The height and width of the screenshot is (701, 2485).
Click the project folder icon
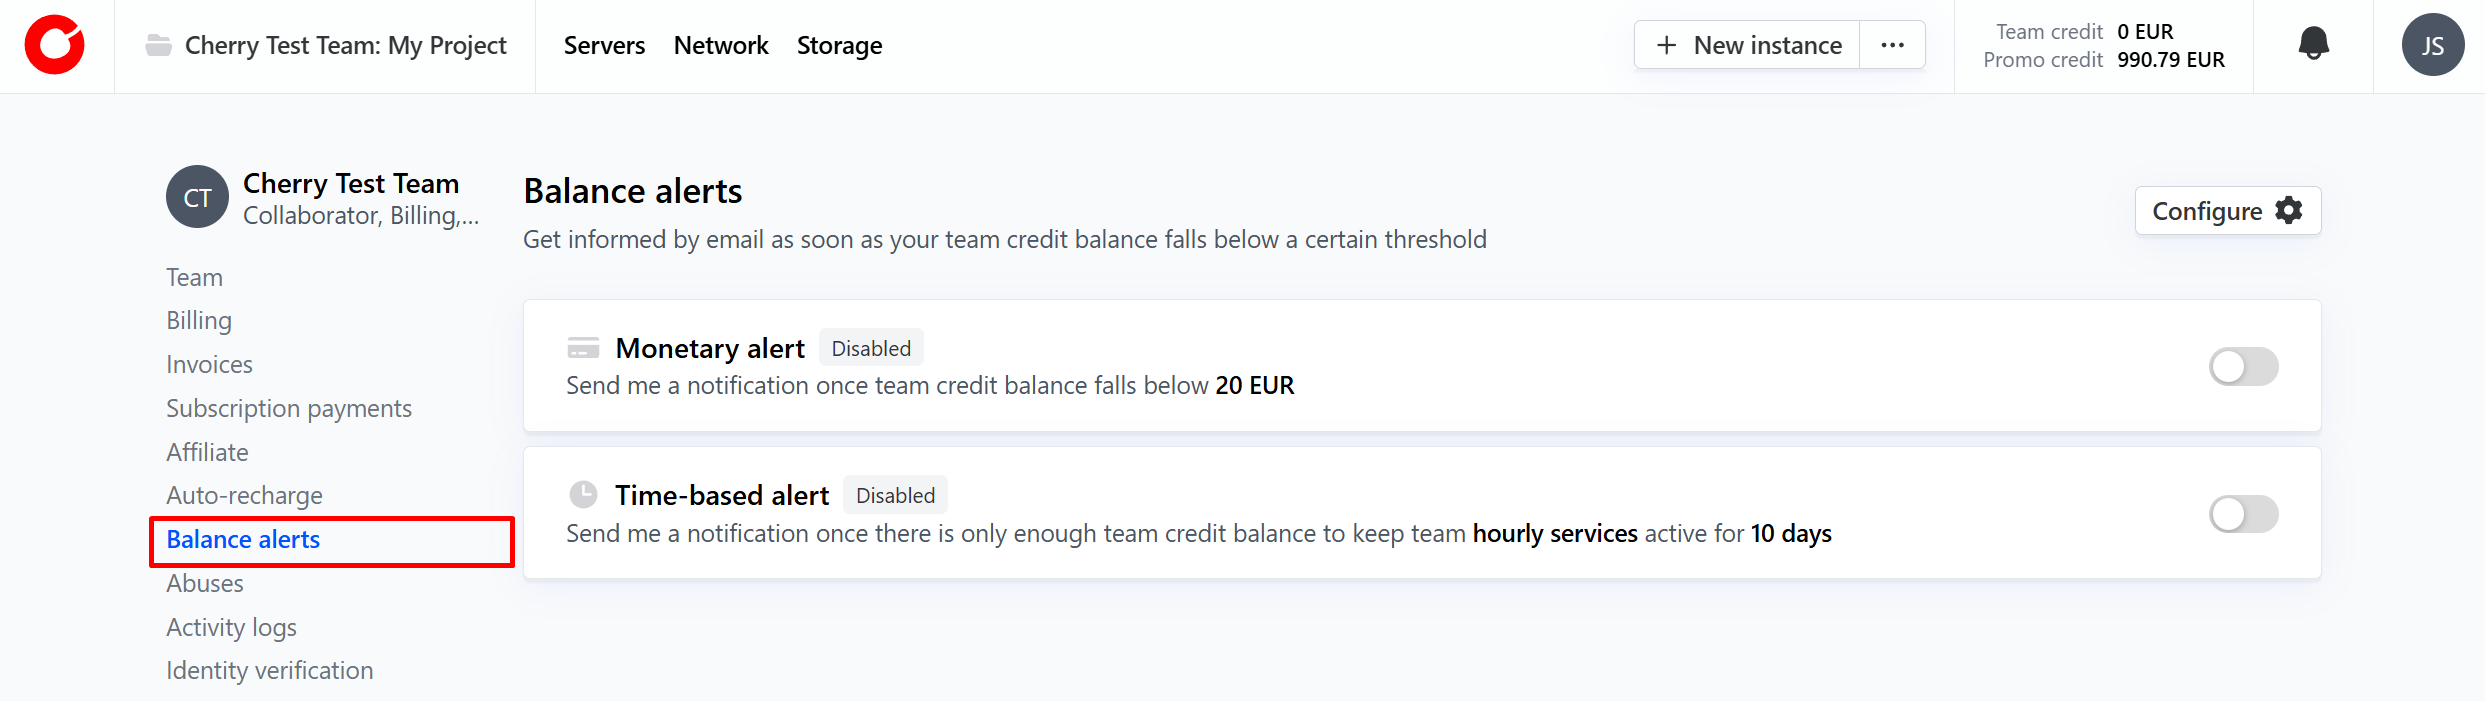point(158,45)
